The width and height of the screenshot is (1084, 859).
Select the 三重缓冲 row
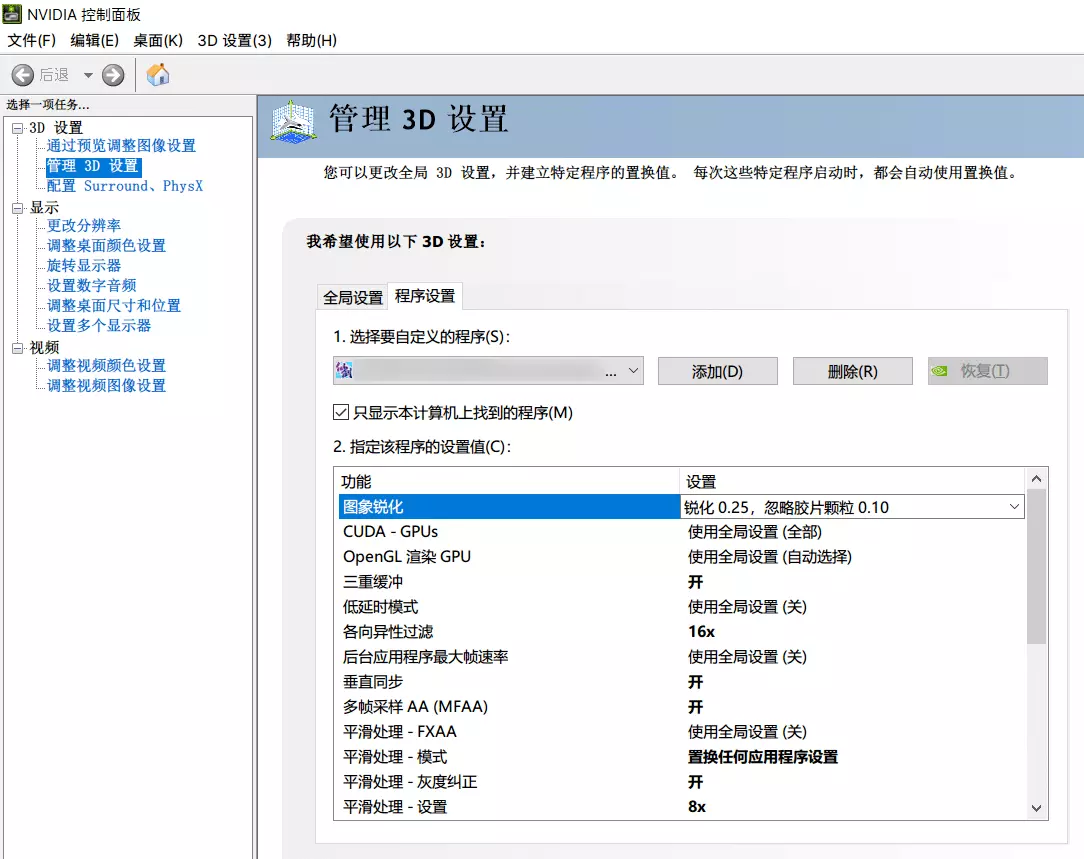[681, 582]
